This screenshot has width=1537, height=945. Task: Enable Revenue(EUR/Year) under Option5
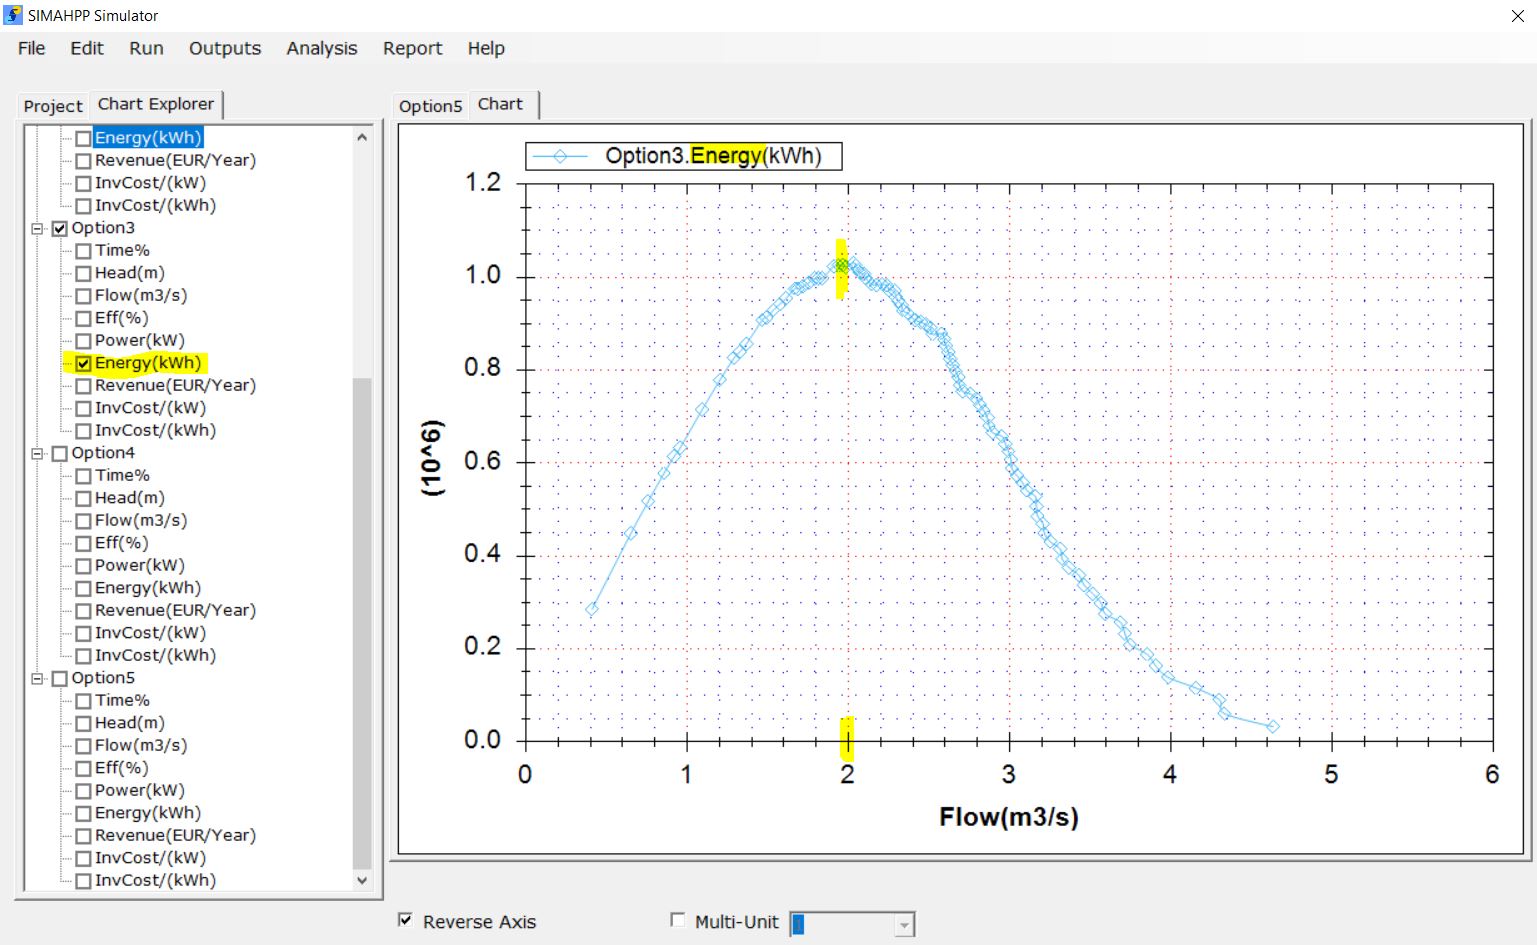click(x=84, y=836)
